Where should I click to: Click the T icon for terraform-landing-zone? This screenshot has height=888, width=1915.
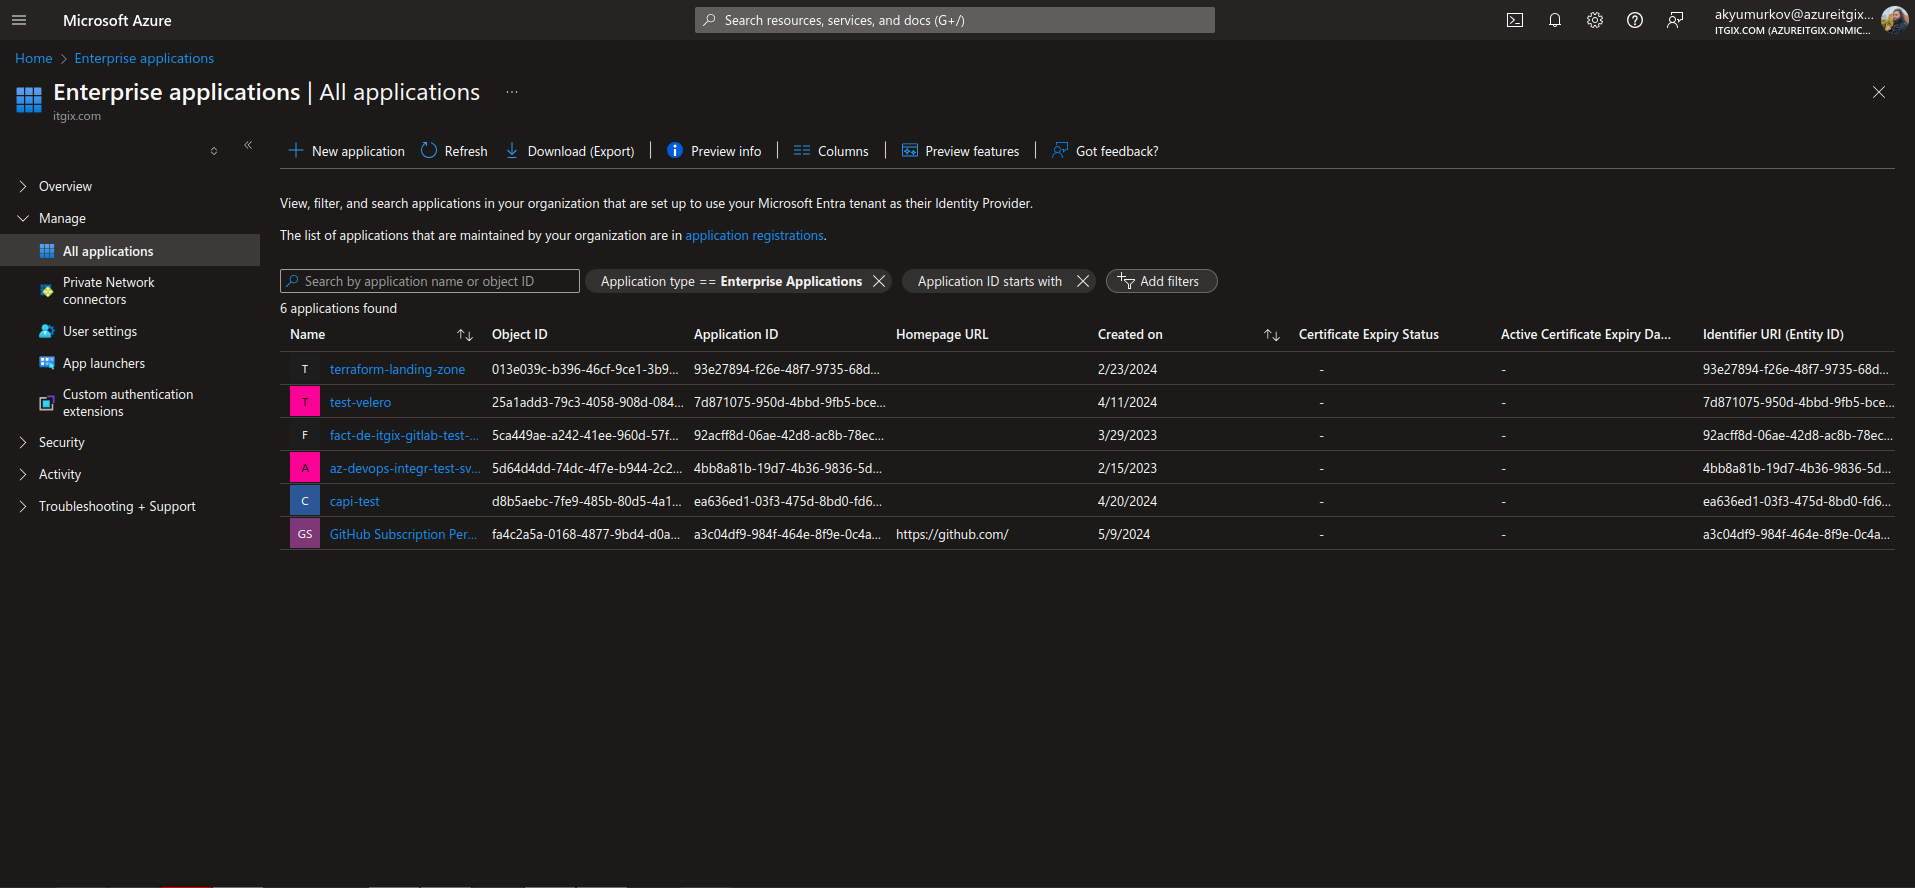(305, 369)
